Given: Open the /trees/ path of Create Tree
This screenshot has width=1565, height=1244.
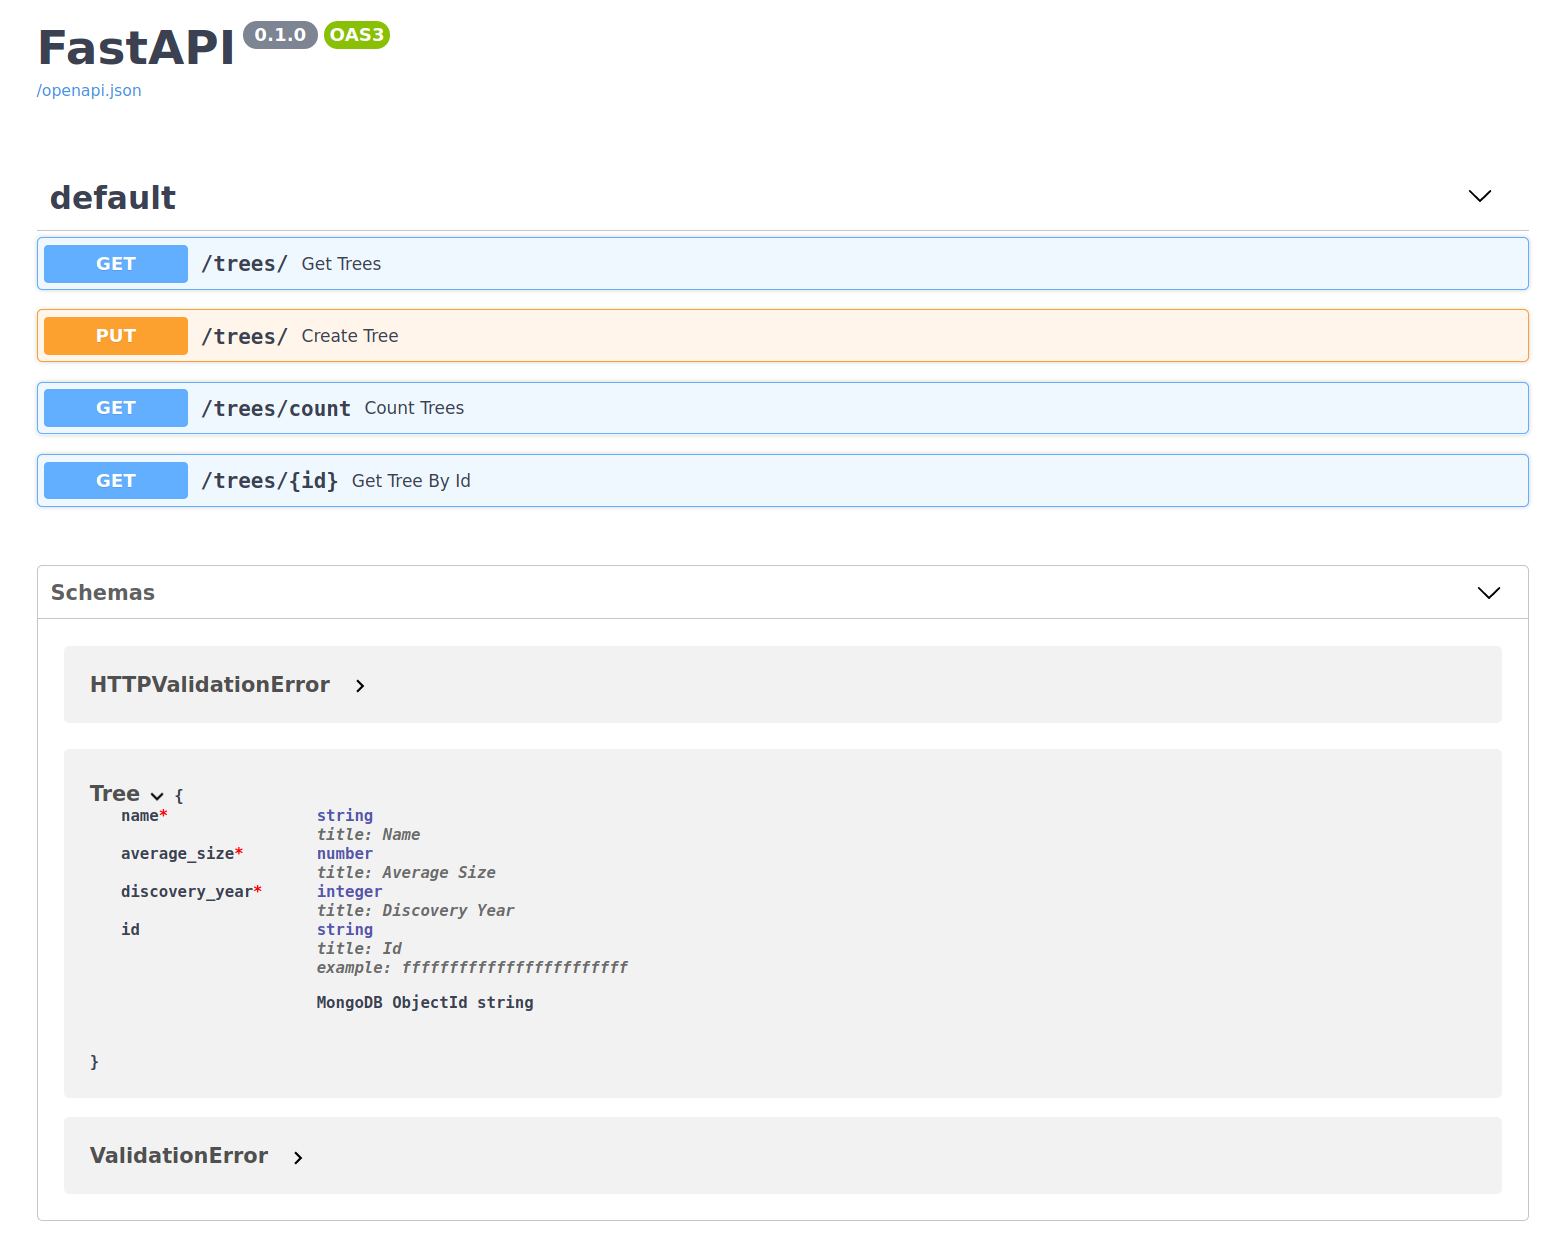Looking at the screenshot, I should point(244,337).
